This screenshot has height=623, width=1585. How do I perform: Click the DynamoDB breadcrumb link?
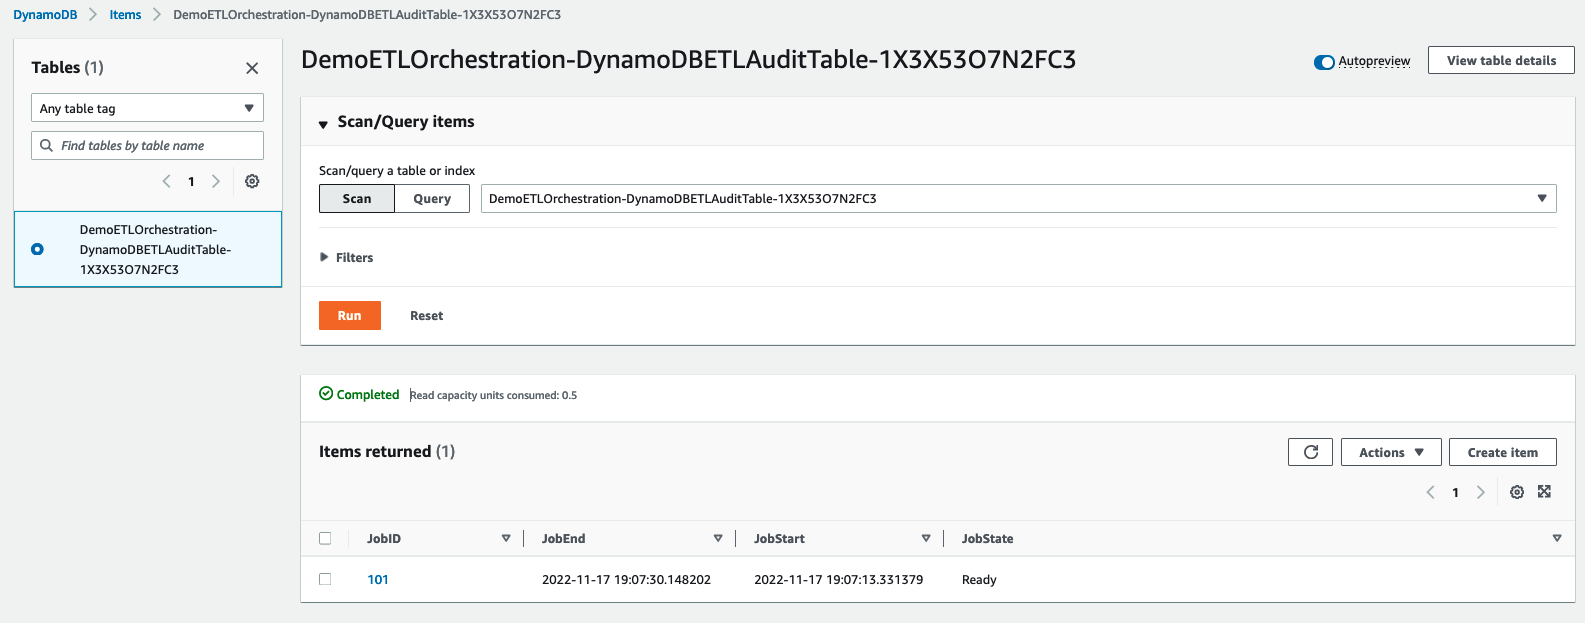45,15
